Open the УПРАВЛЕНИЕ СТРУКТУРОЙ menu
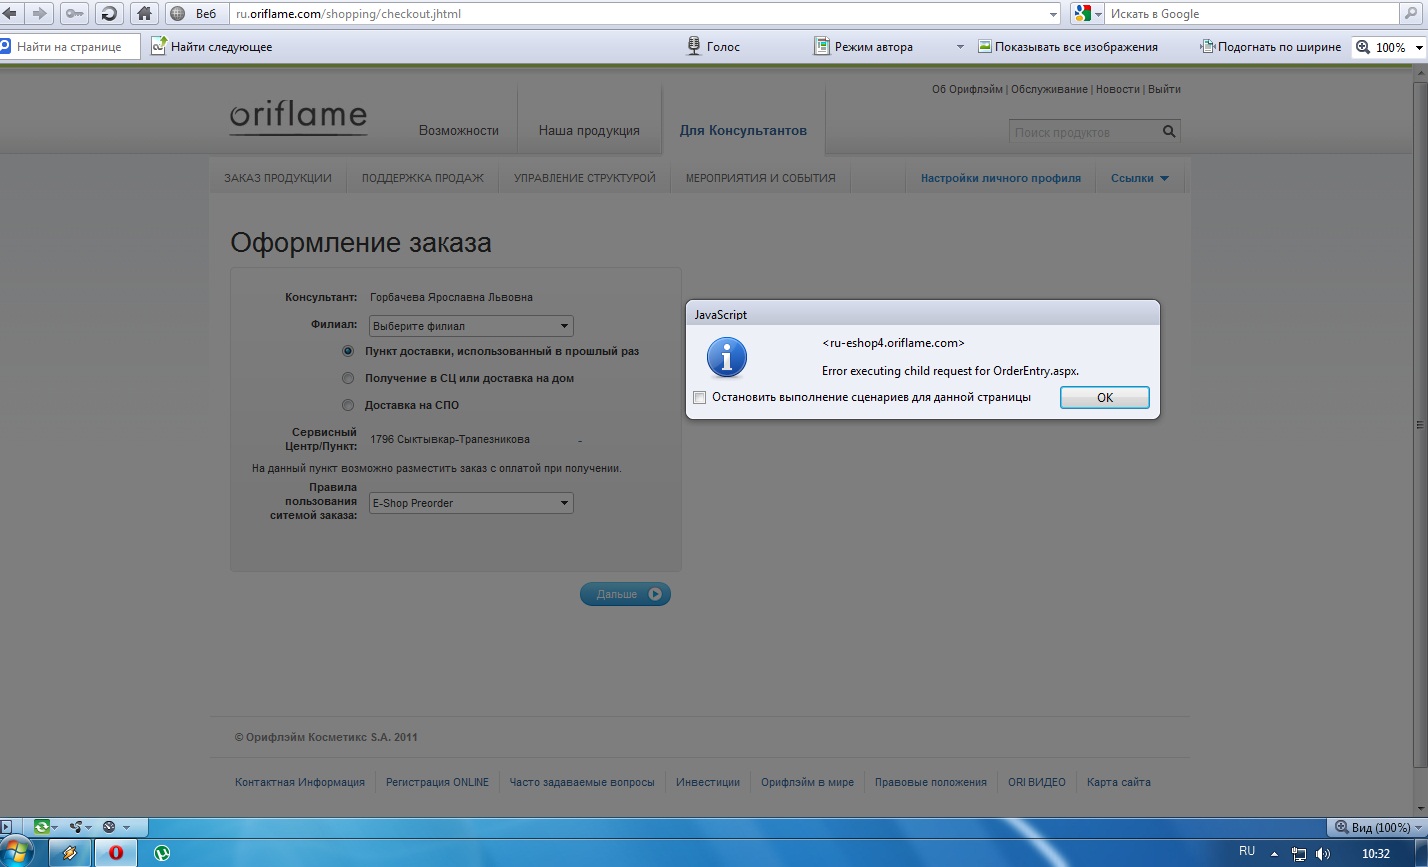This screenshot has height=867, width=1428. [x=585, y=178]
